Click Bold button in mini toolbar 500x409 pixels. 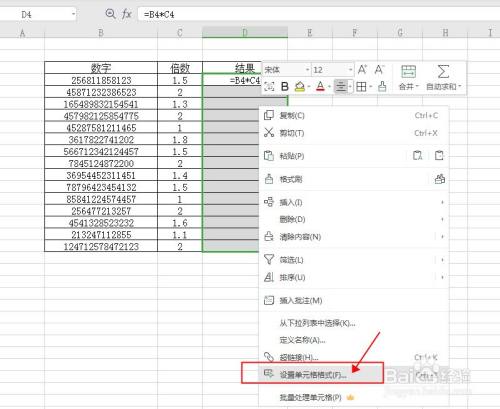[285, 87]
